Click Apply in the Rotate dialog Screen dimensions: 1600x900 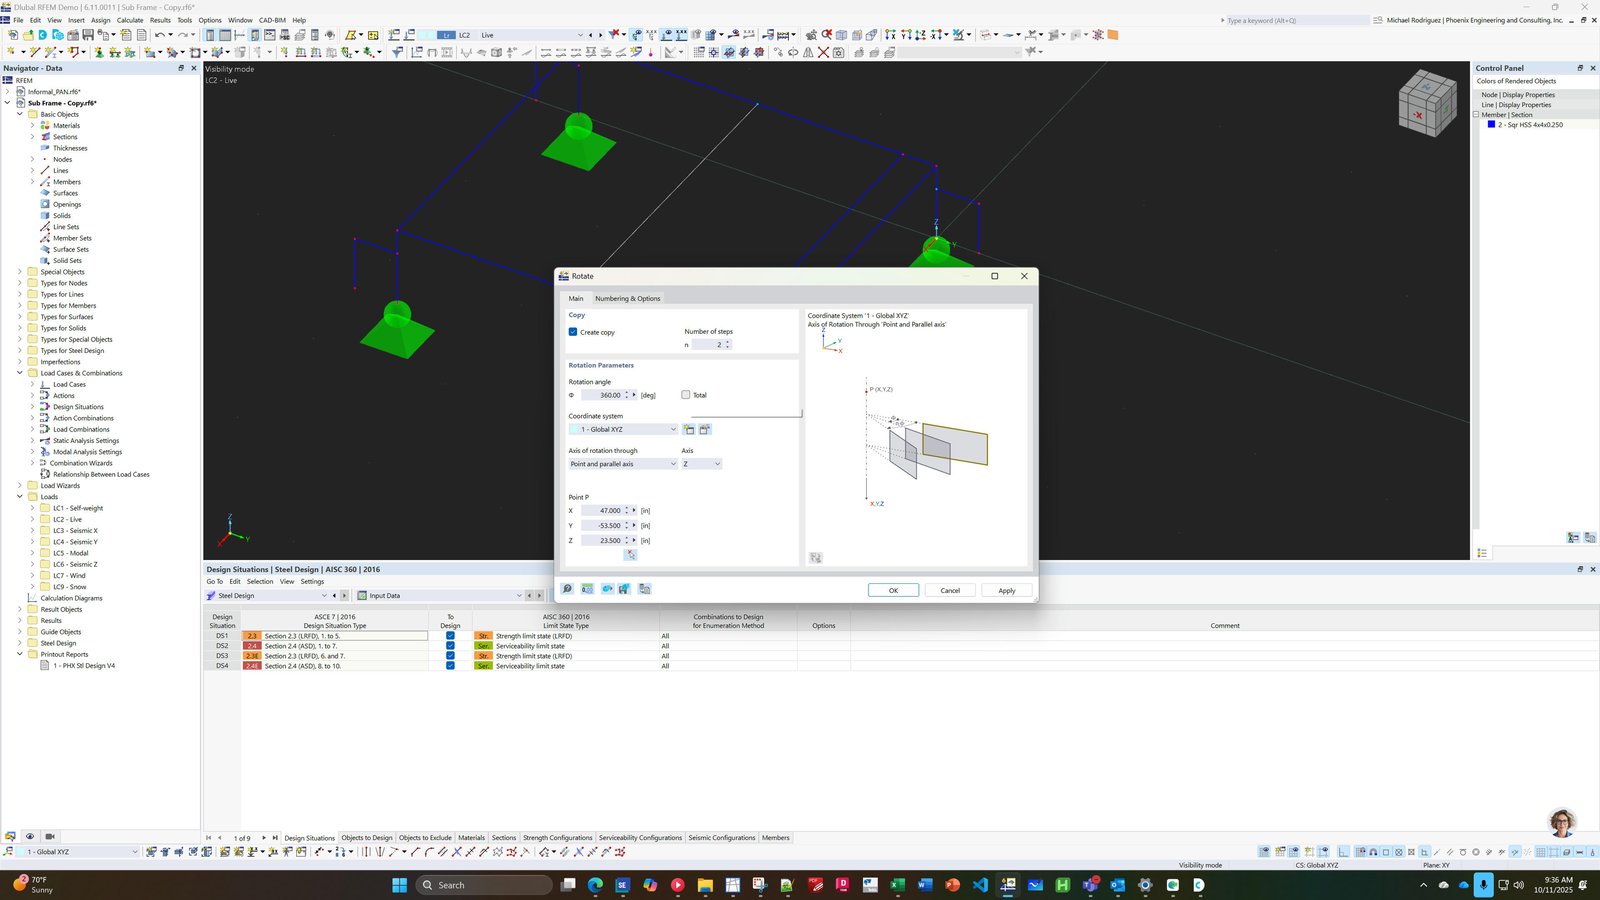tap(1007, 590)
